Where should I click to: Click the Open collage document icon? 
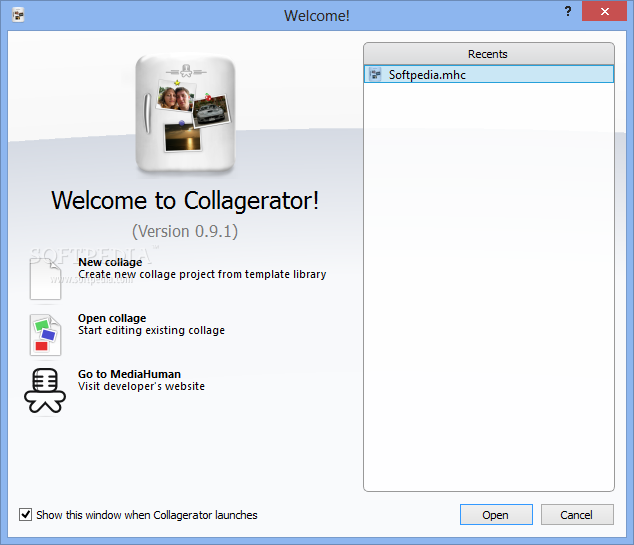45,335
